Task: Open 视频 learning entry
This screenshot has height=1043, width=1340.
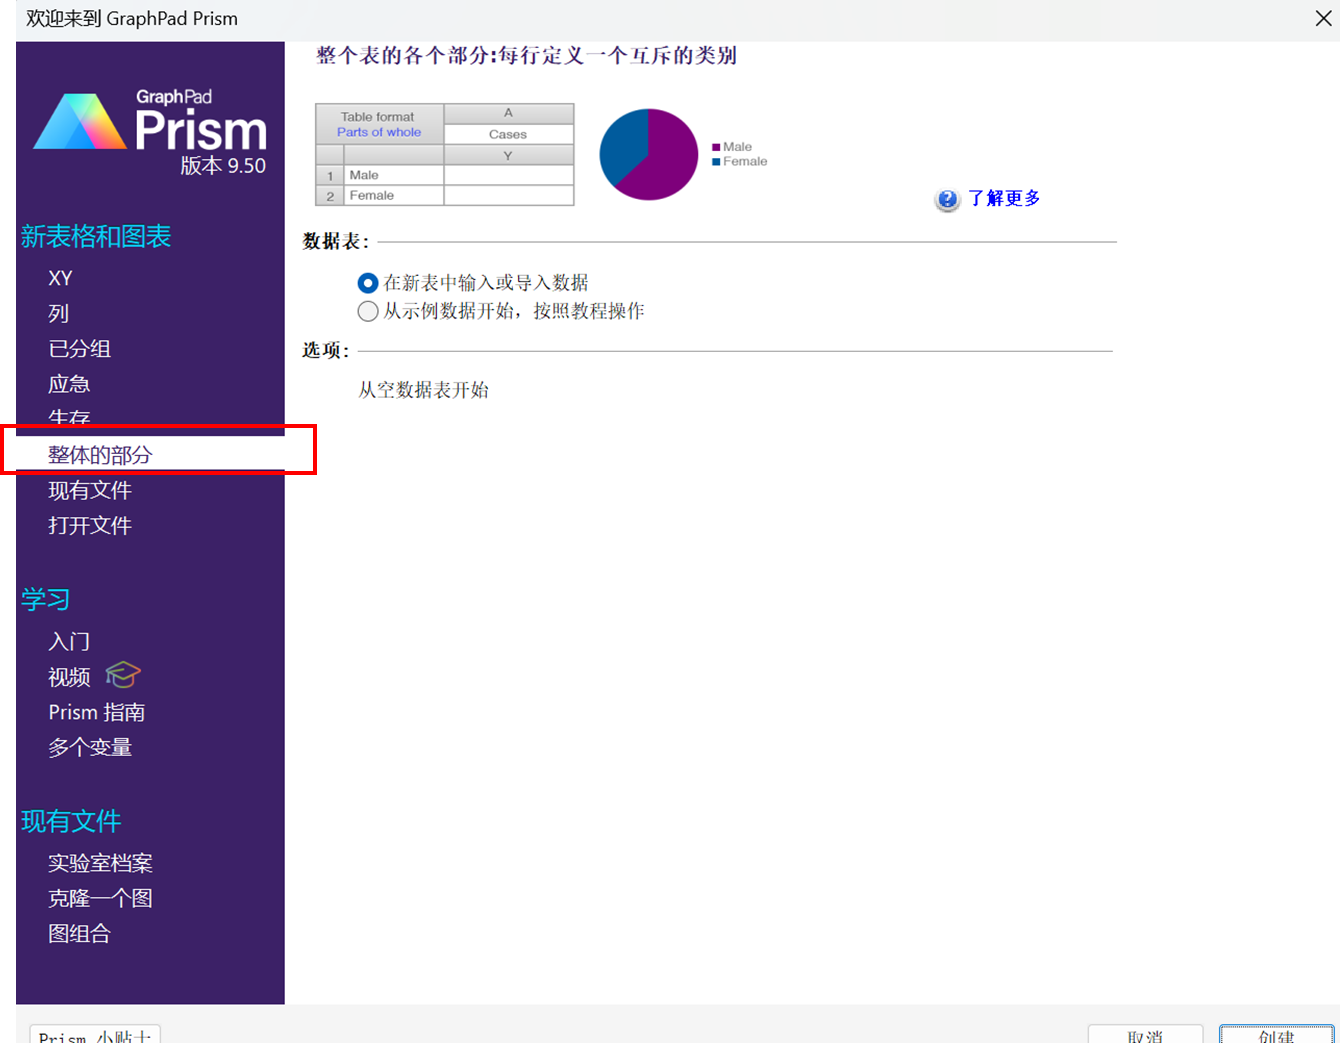Action: pyautogui.click(x=69, y=677)
